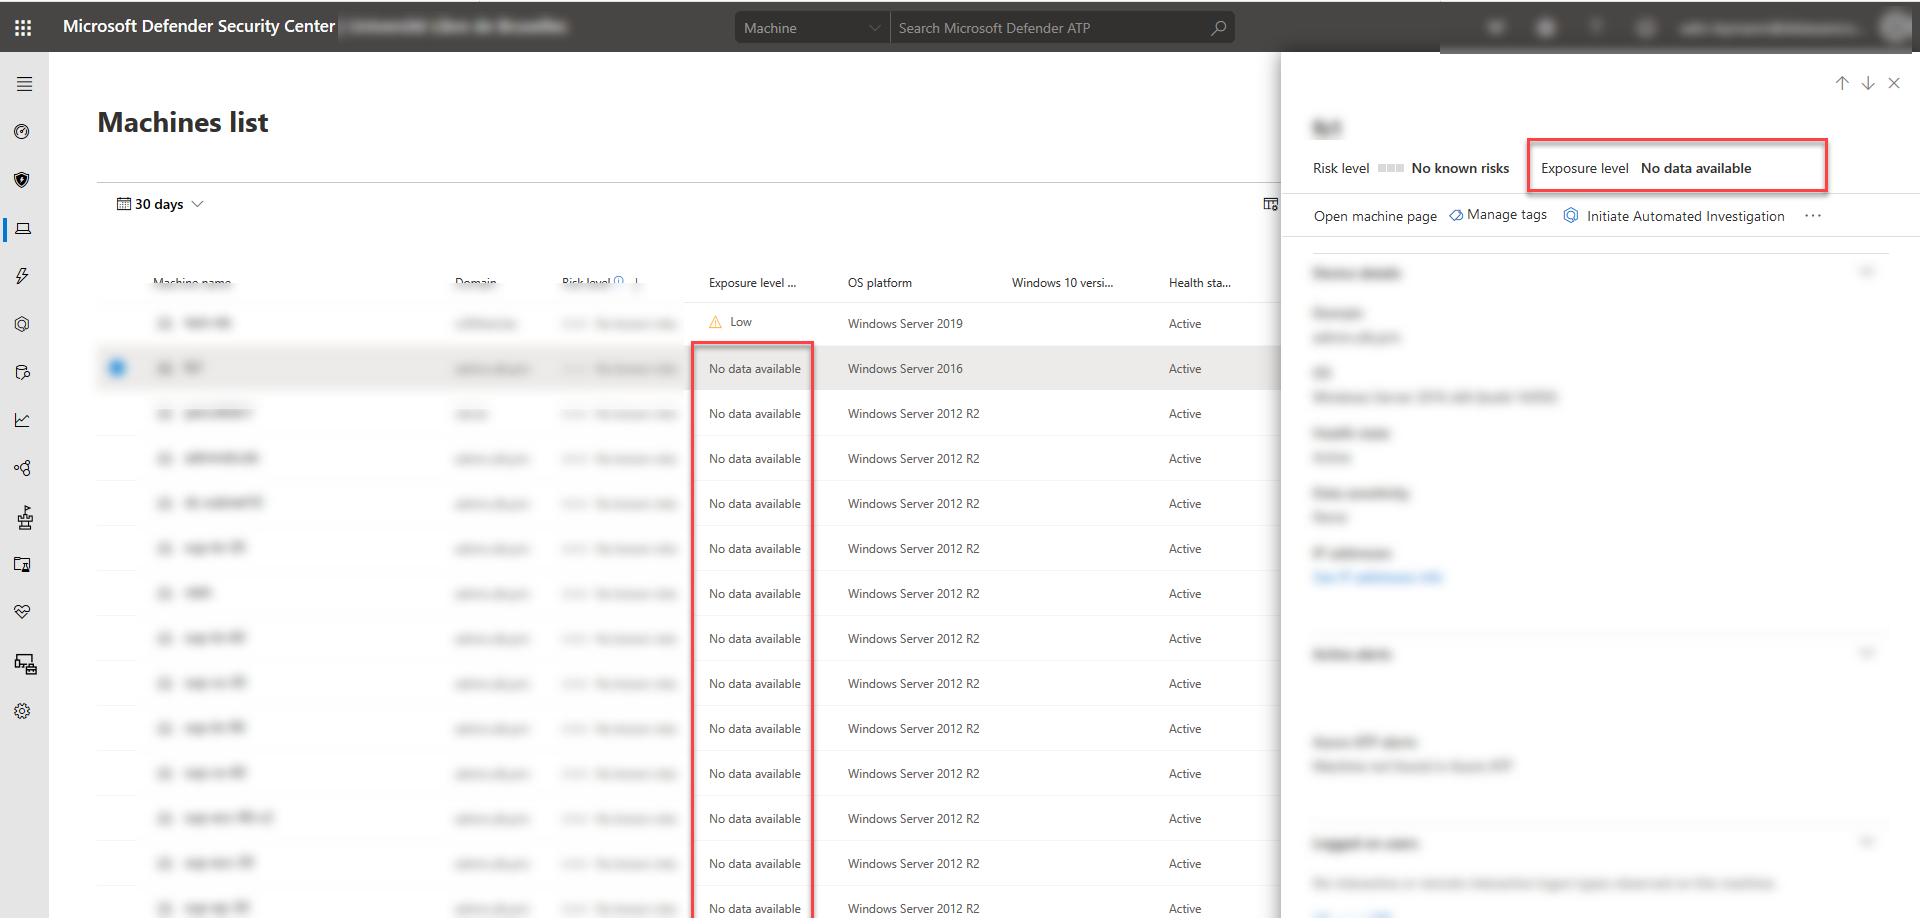The width and height of the screenshot is (1920, 918).
Task: Click Active status in Windows Server 2019 row
Action: click(x=1185, y=324)
